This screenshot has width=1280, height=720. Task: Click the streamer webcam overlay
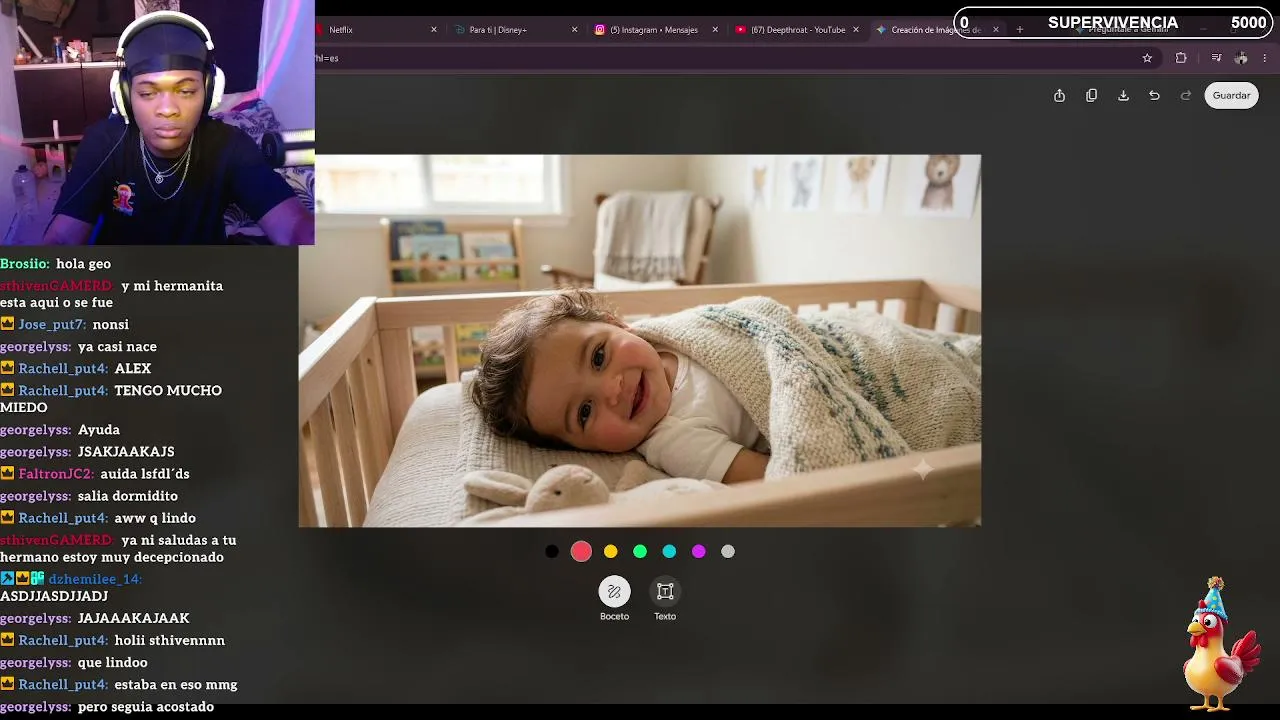(x=157, y=122)
